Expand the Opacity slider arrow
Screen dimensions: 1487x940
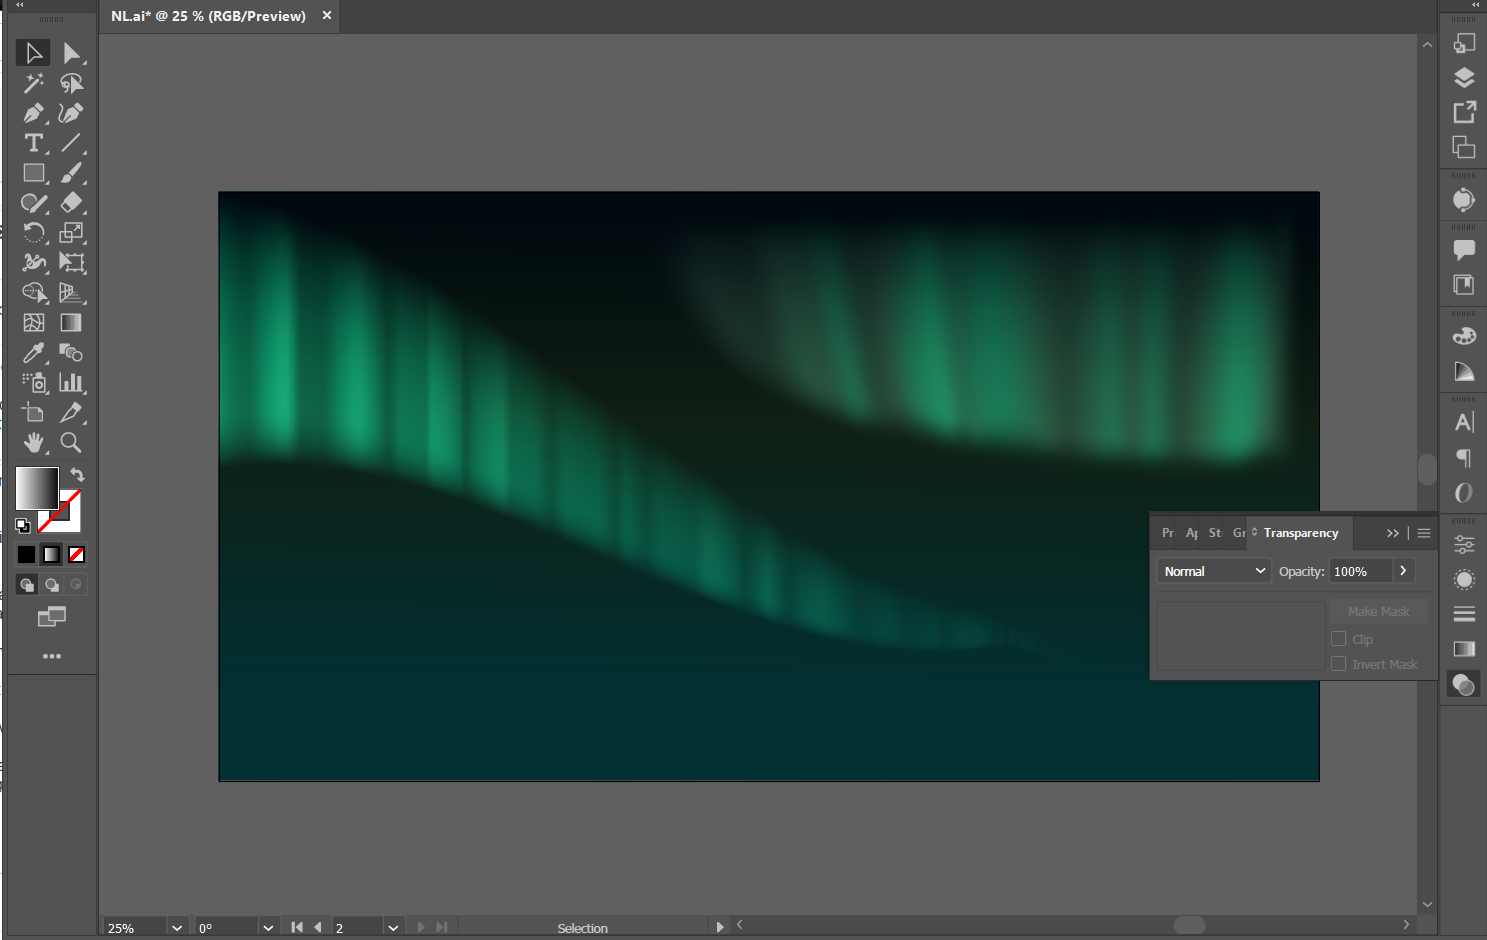point(1404,571)
